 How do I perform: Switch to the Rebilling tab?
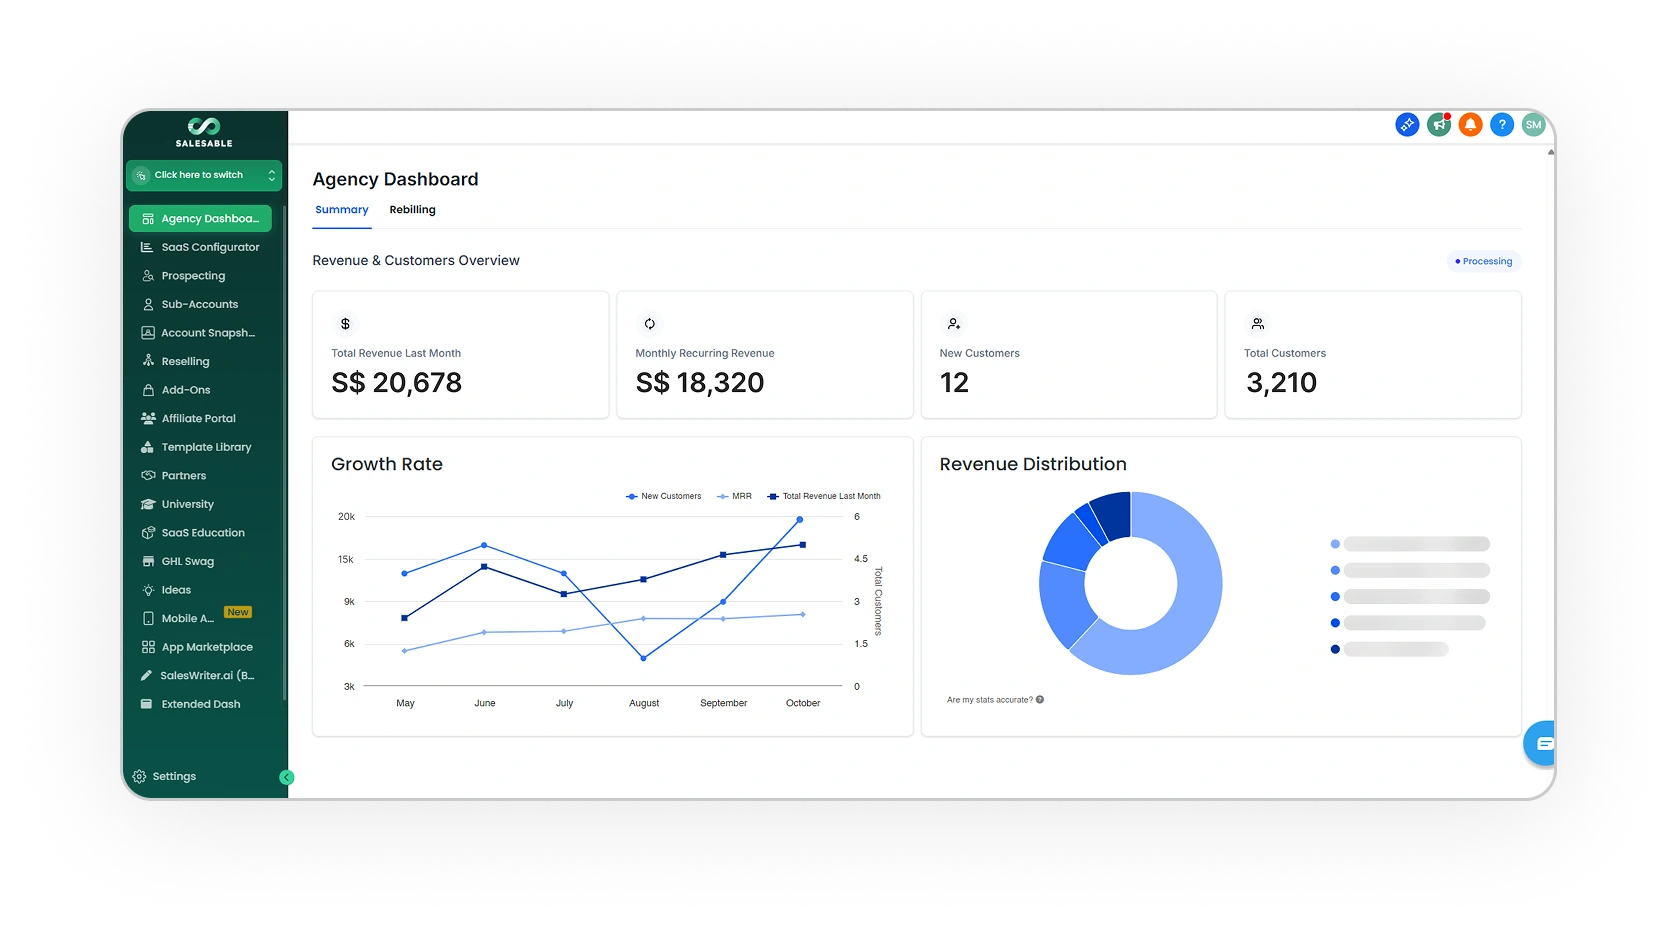[412, 210]
